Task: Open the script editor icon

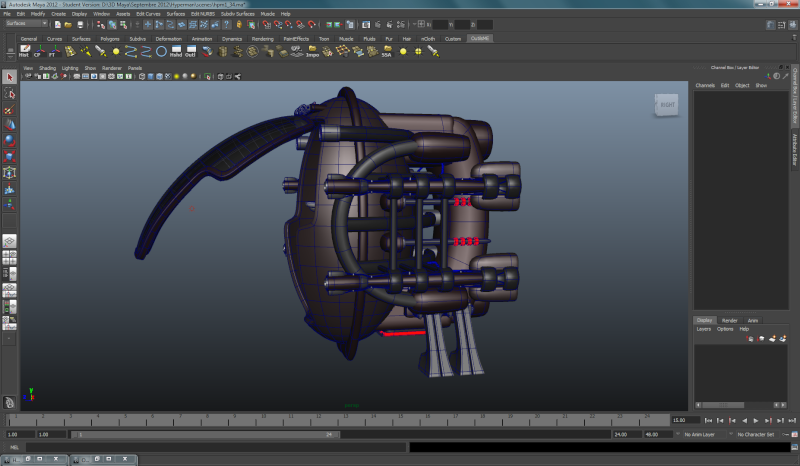Action: click(794, 448)
